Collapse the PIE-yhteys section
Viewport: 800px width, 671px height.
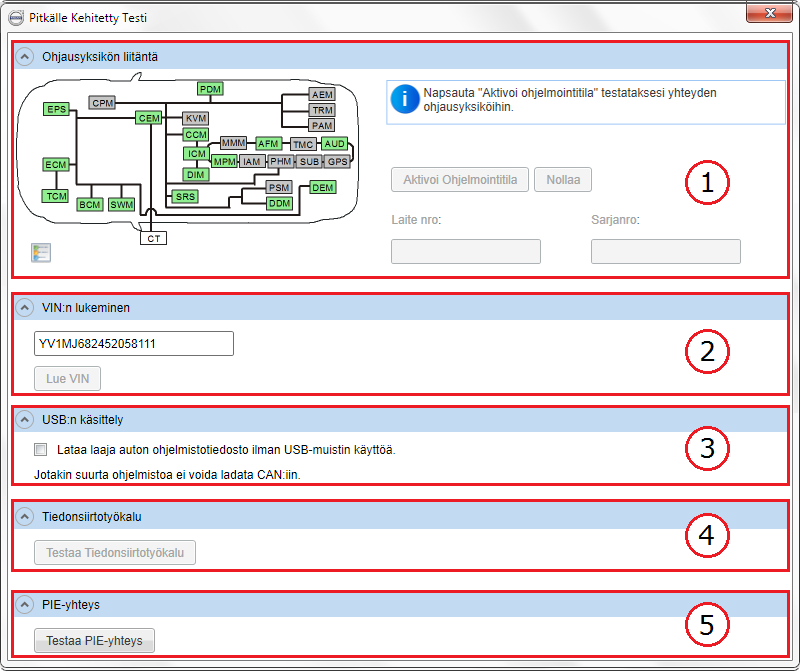point(24,605)
